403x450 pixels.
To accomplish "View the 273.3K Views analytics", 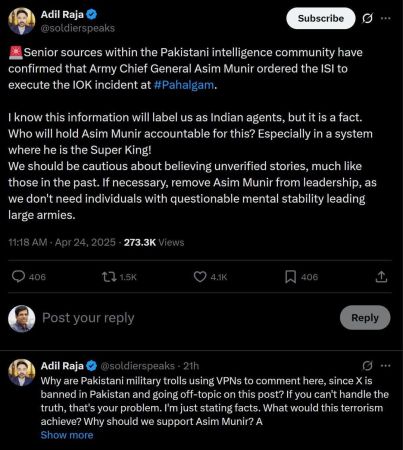I will (x=154, y=242).
